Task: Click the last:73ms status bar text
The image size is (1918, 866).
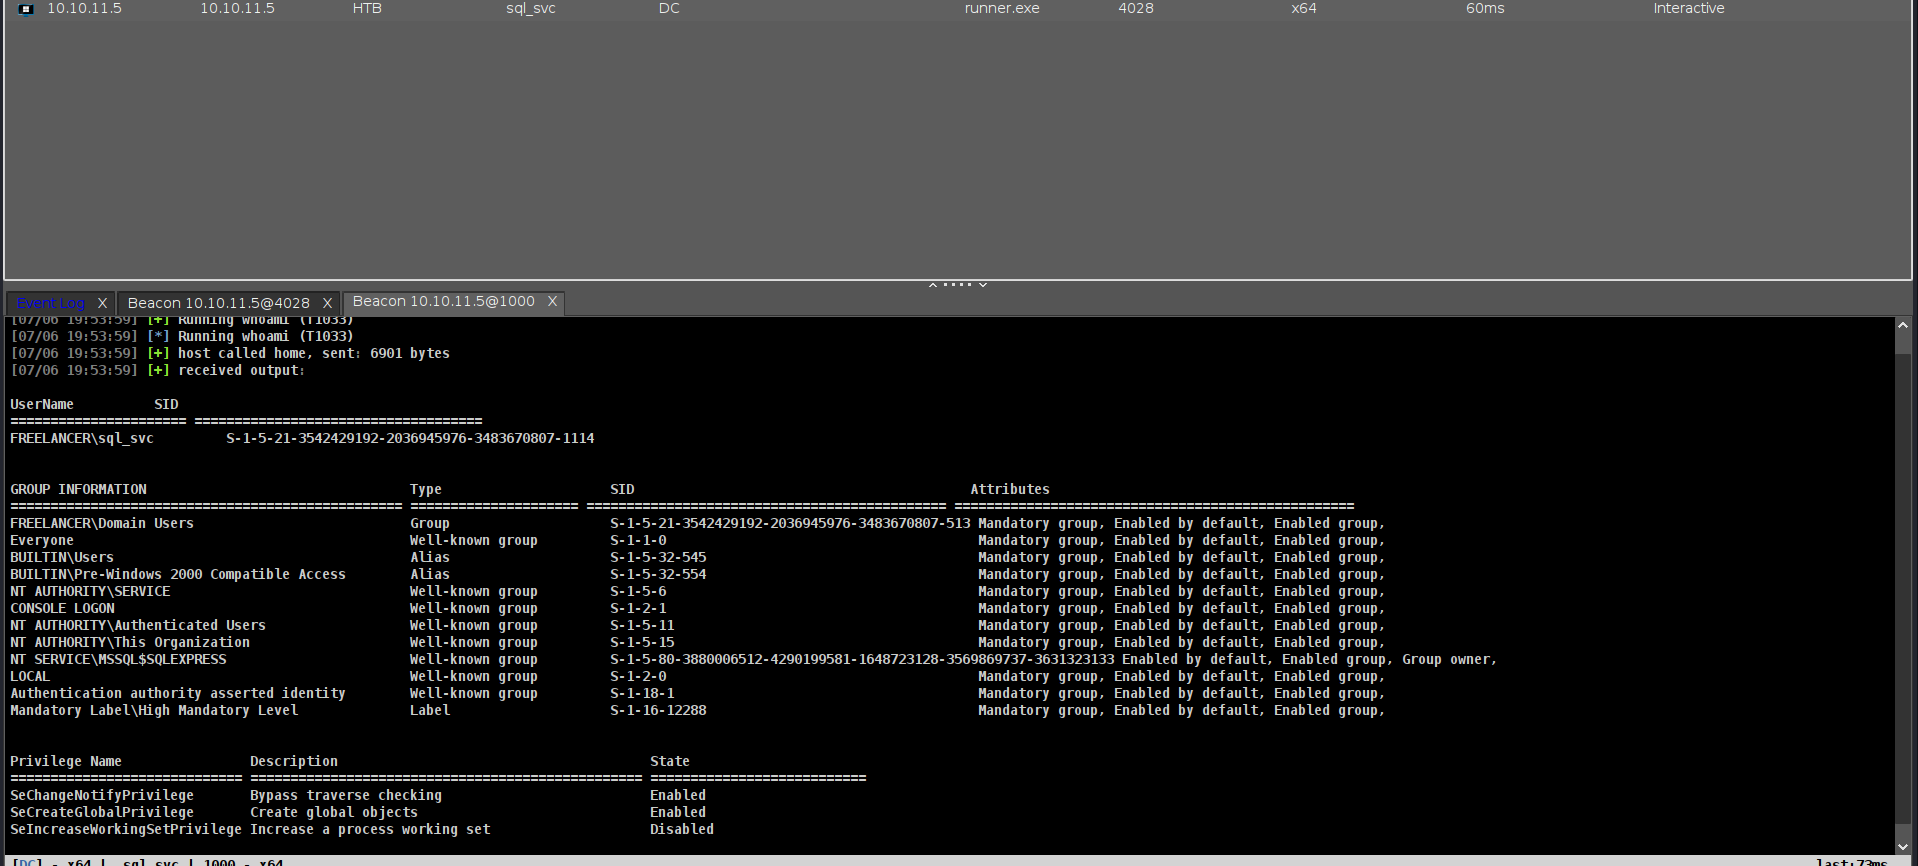Action: pyautogui.click(x=1851, y=862)
